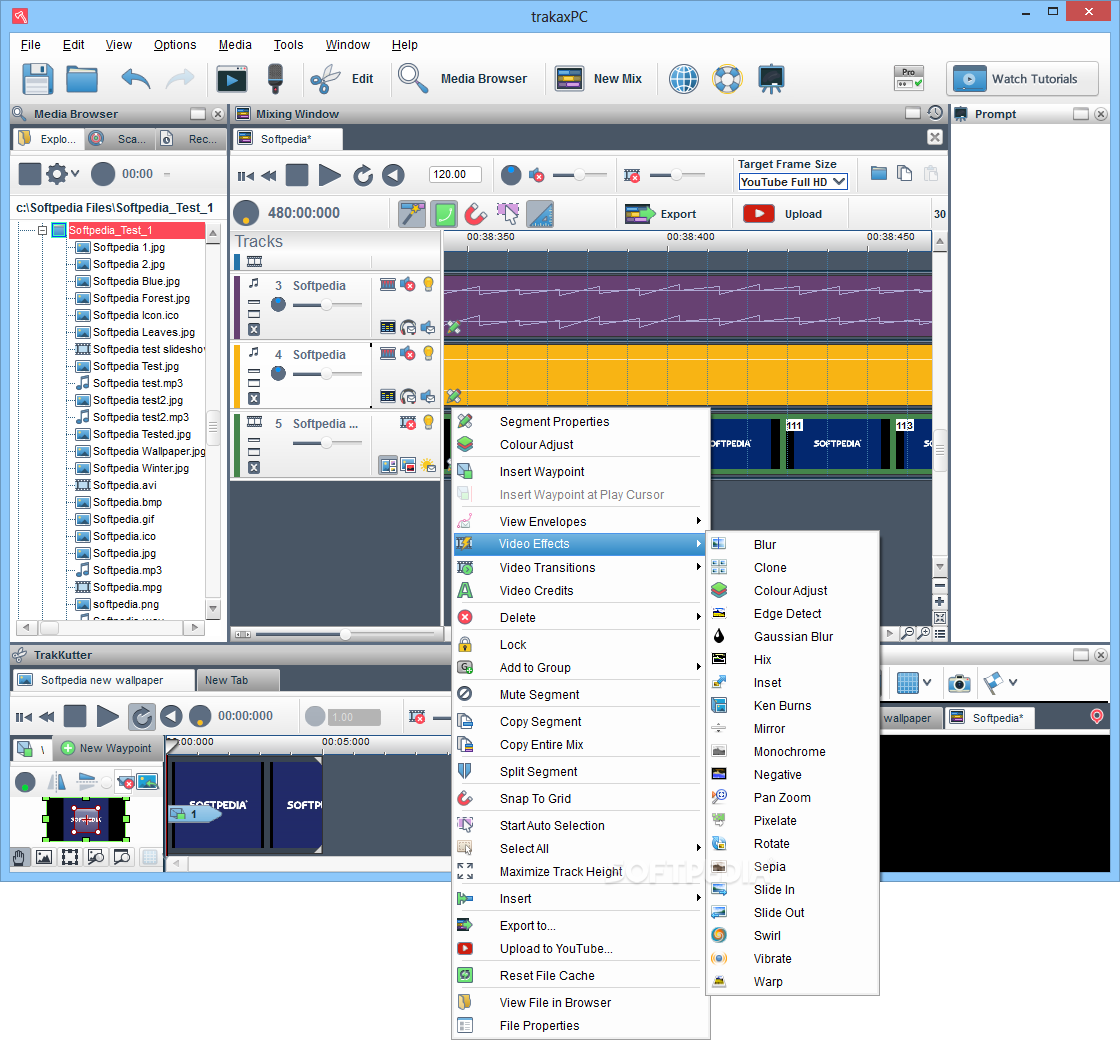The image size is (1120, 1040).
Task: Open project folder icon in main toolbar
Action: pos(82,79)
